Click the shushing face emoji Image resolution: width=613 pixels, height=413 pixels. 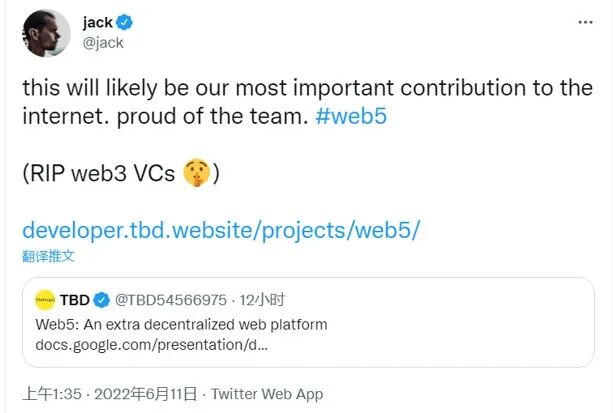point(197,172)
